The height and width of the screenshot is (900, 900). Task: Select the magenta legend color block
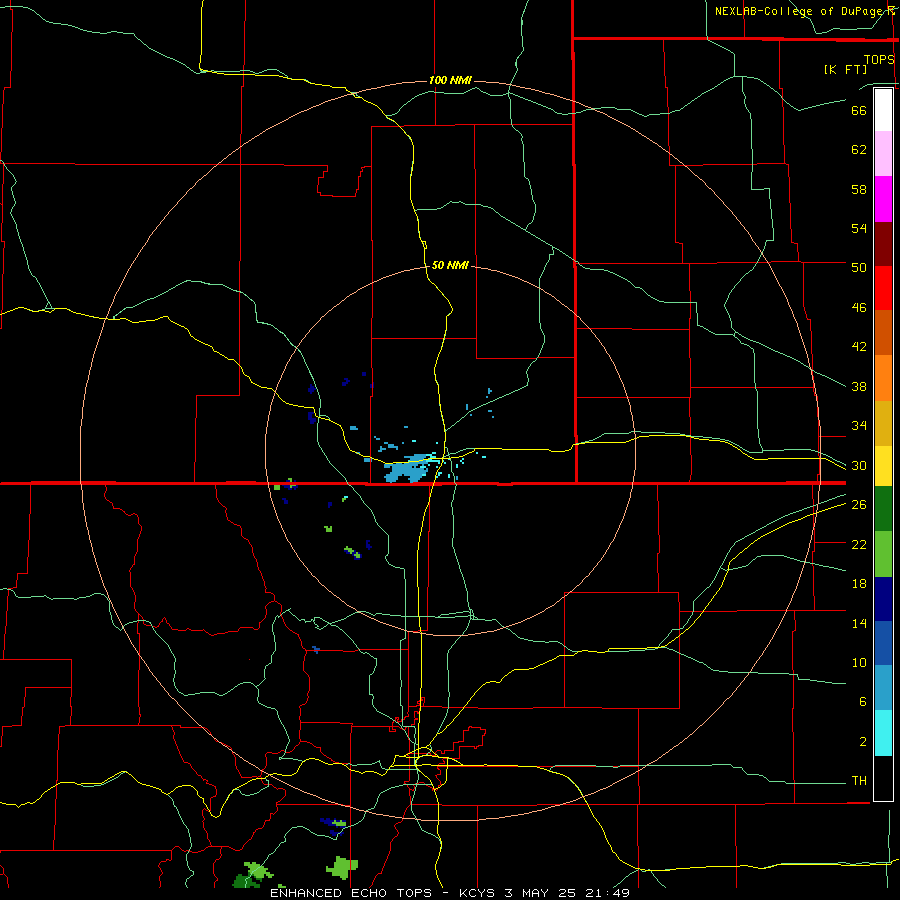pos(883,199)
